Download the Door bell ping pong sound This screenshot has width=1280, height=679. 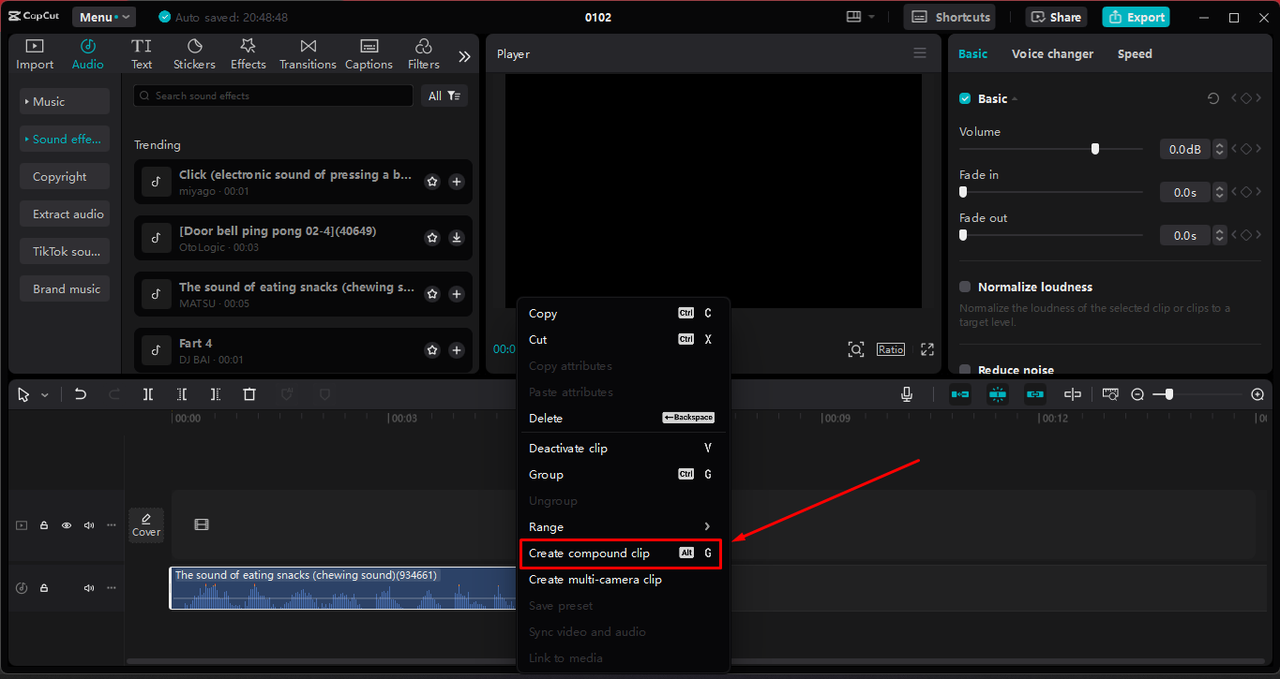click(456, 238)
